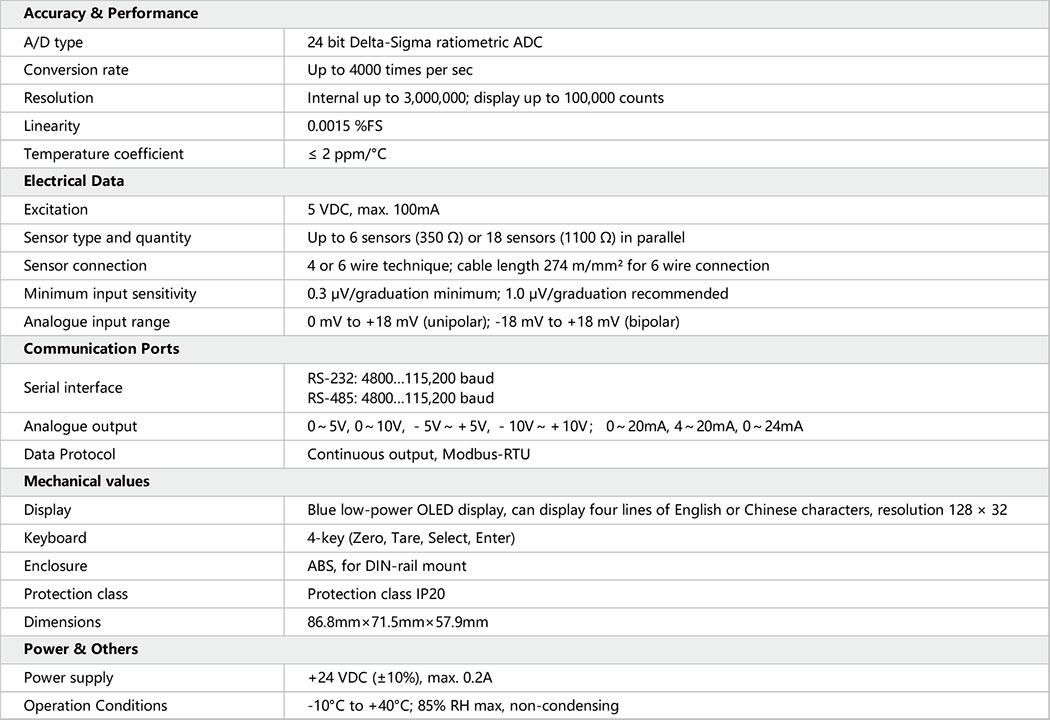
Task: Click the Sensor type and quantity label
Action: tap(107, 238)
